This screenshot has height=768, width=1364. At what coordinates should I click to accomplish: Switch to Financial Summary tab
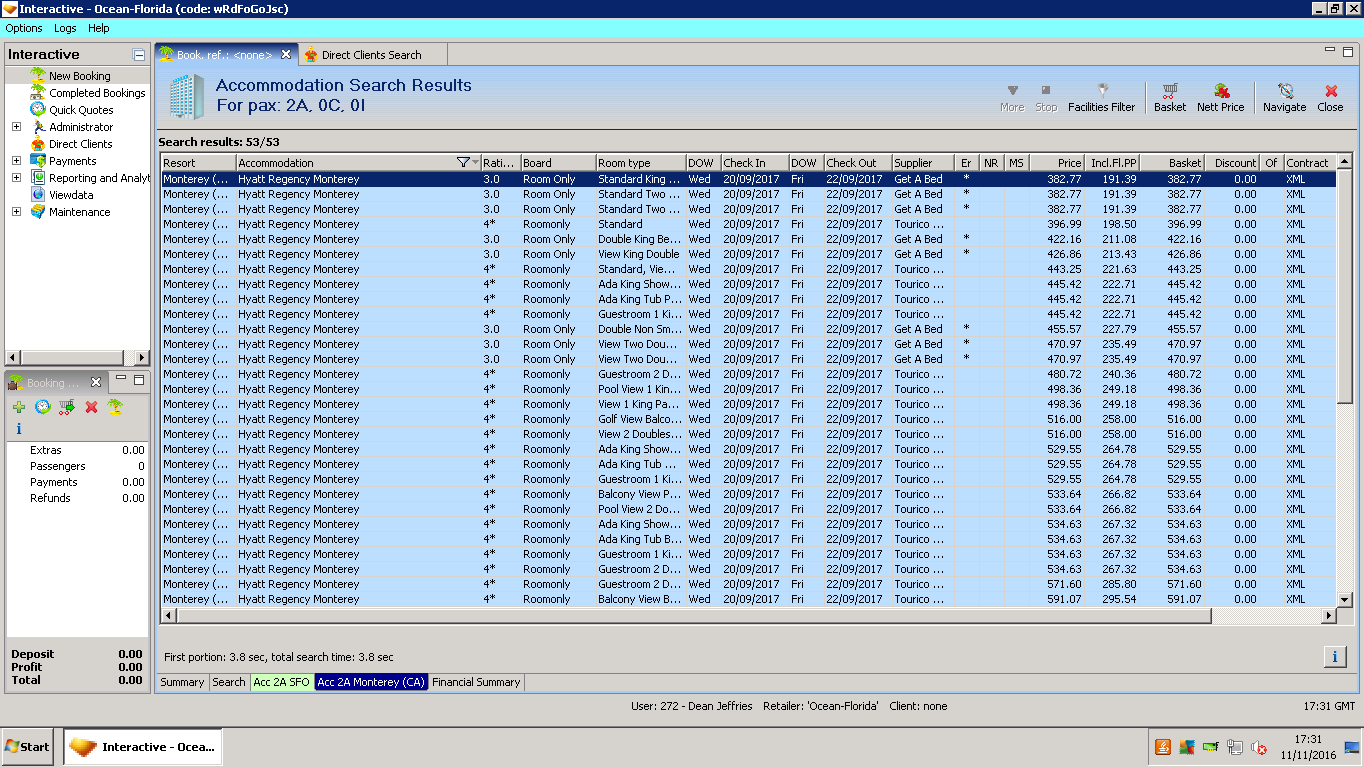coord(476,682)
